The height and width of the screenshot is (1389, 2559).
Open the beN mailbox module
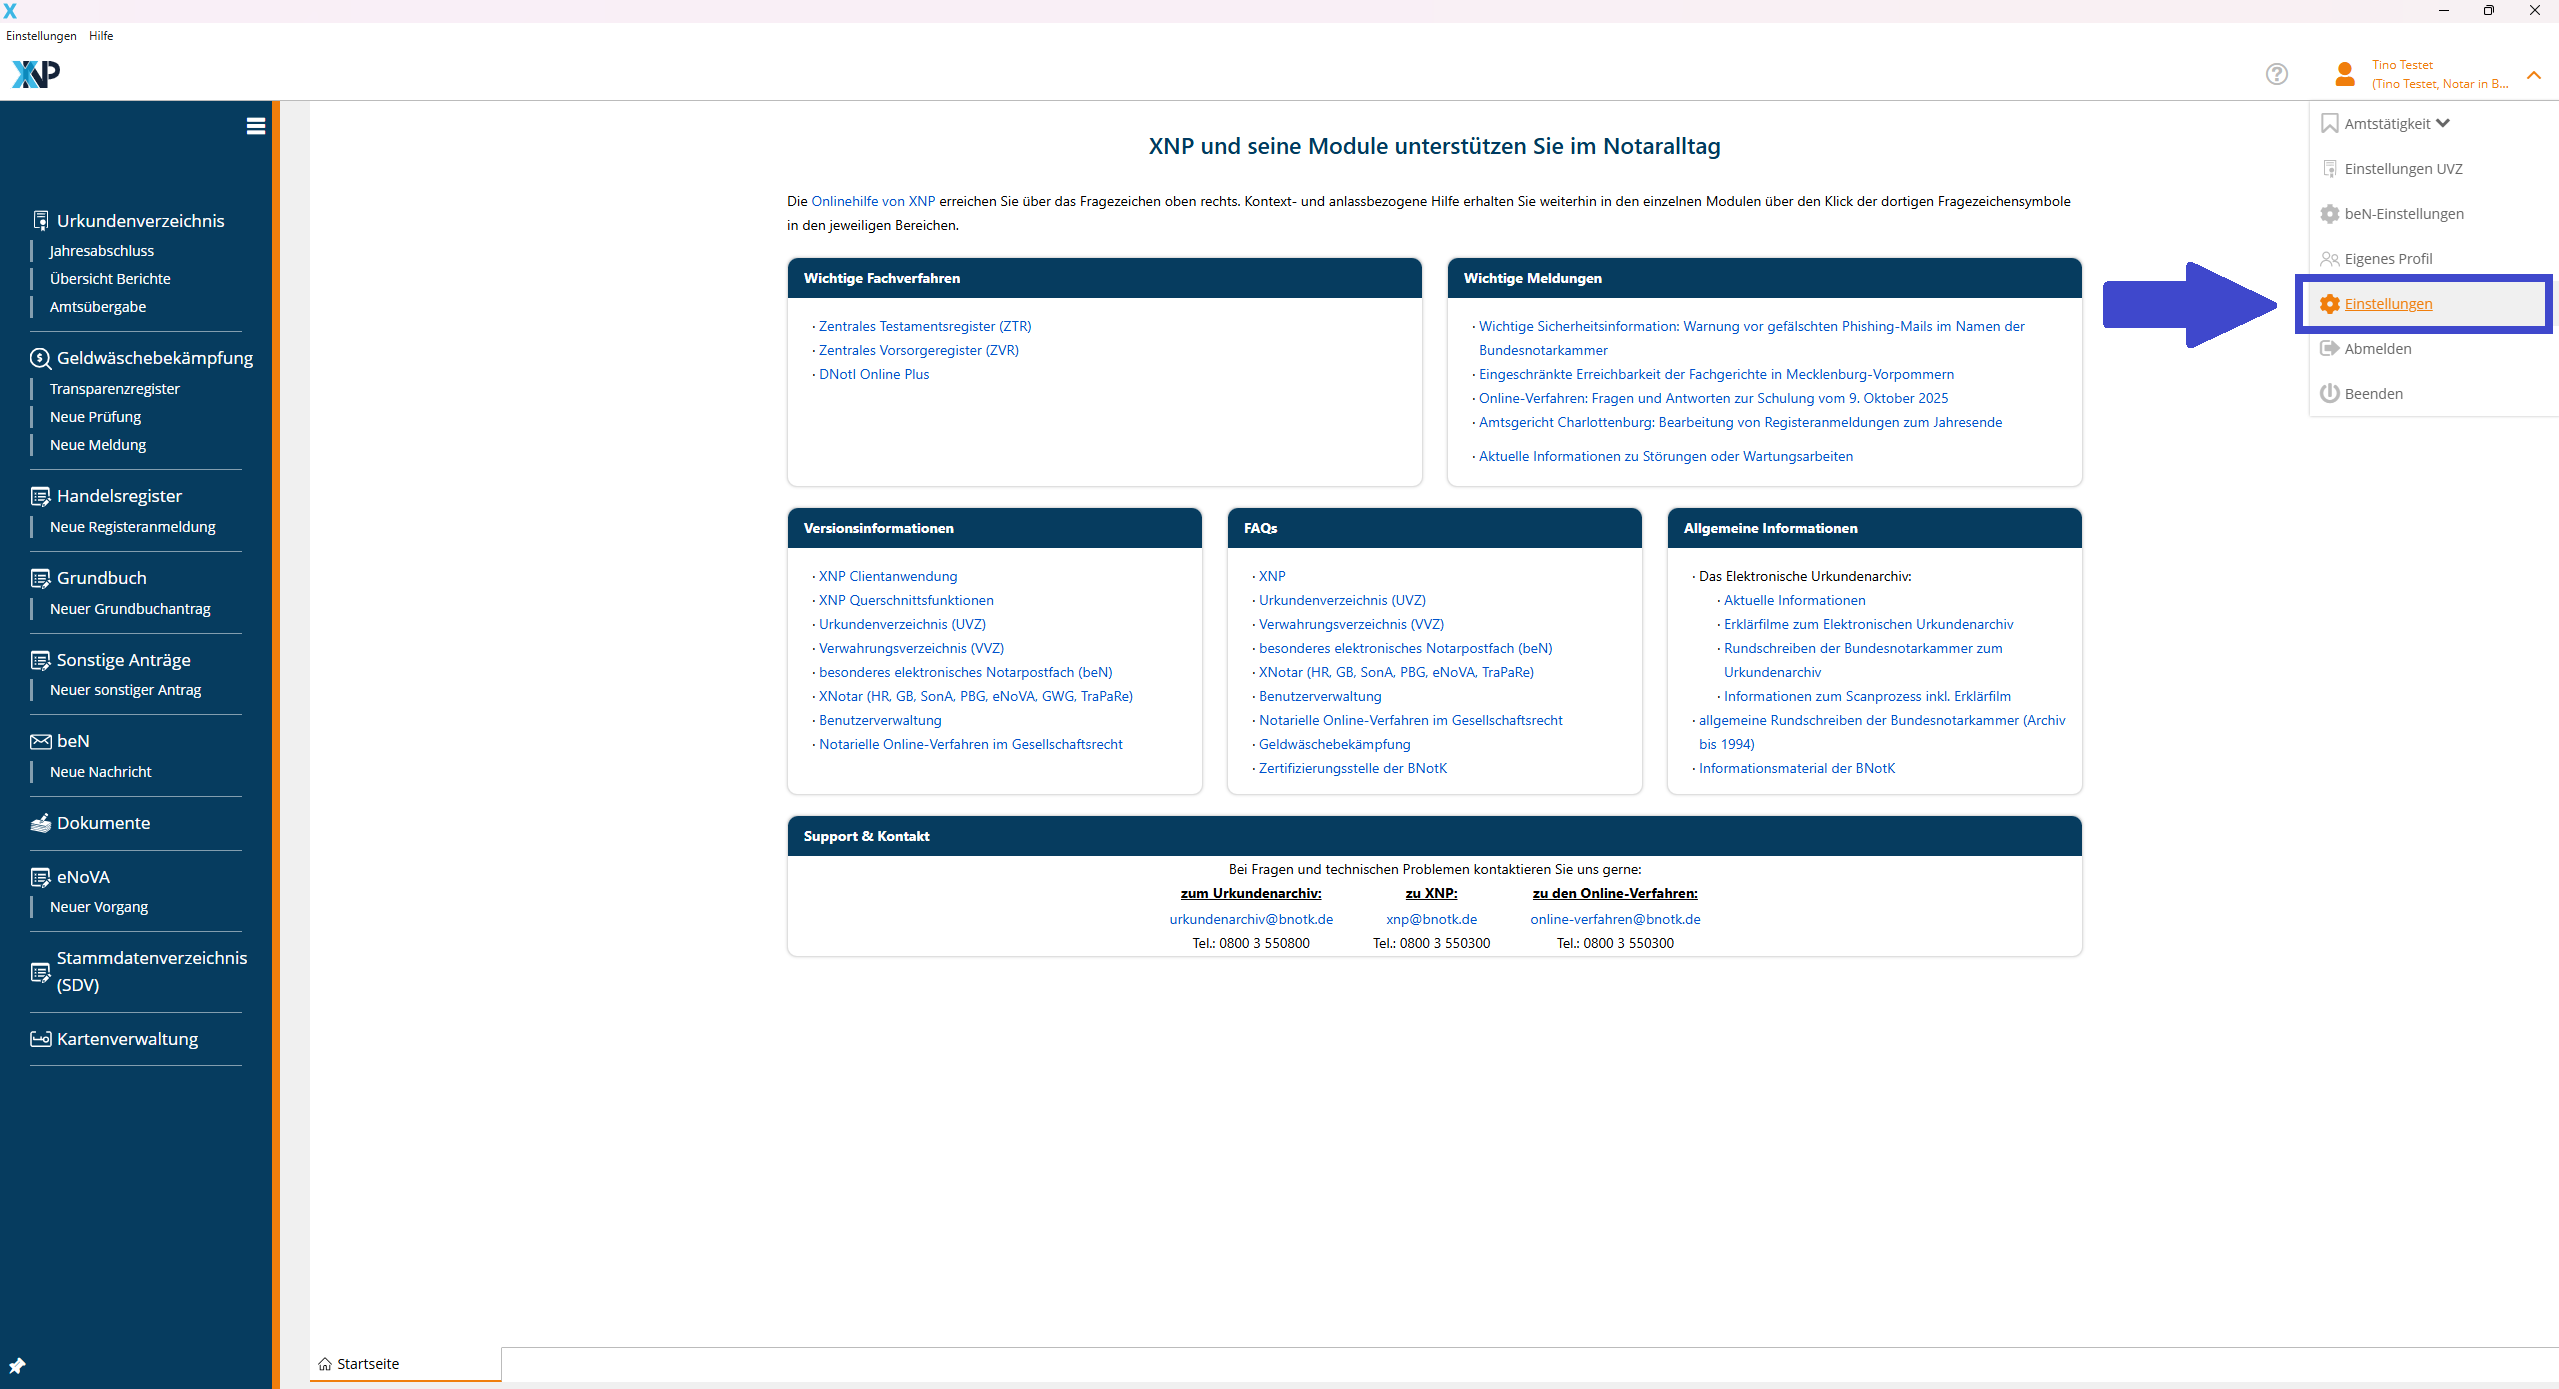click(73, 741)
